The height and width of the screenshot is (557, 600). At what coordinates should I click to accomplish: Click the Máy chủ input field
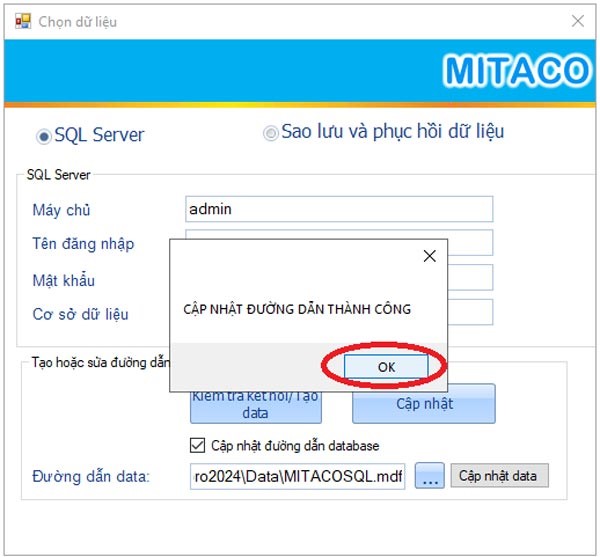[x=339, y=209]
